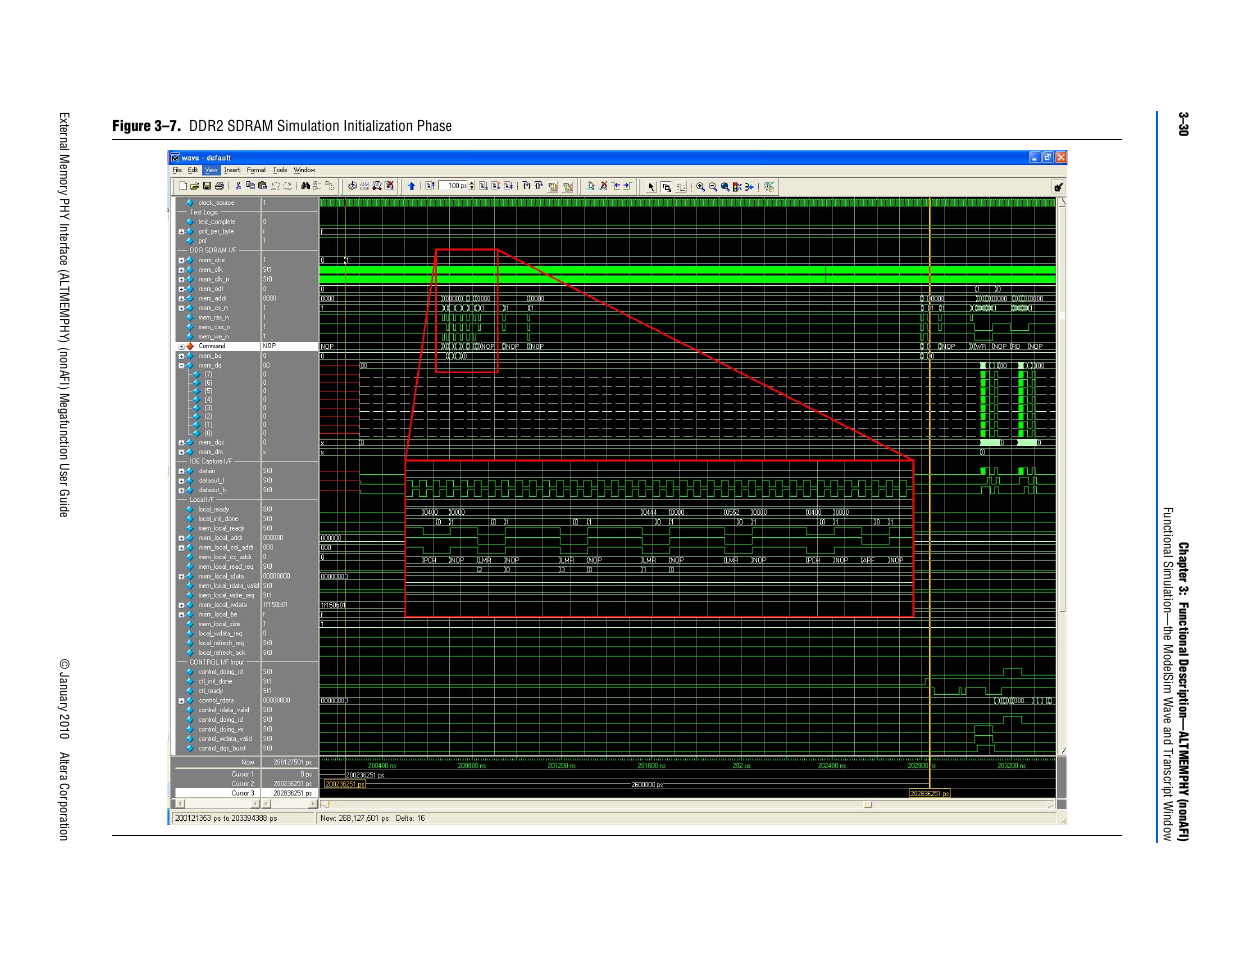Expand the mem_local_wdata signal bus
Viewport: 1235px width, 954px height.
click(181, 605)
